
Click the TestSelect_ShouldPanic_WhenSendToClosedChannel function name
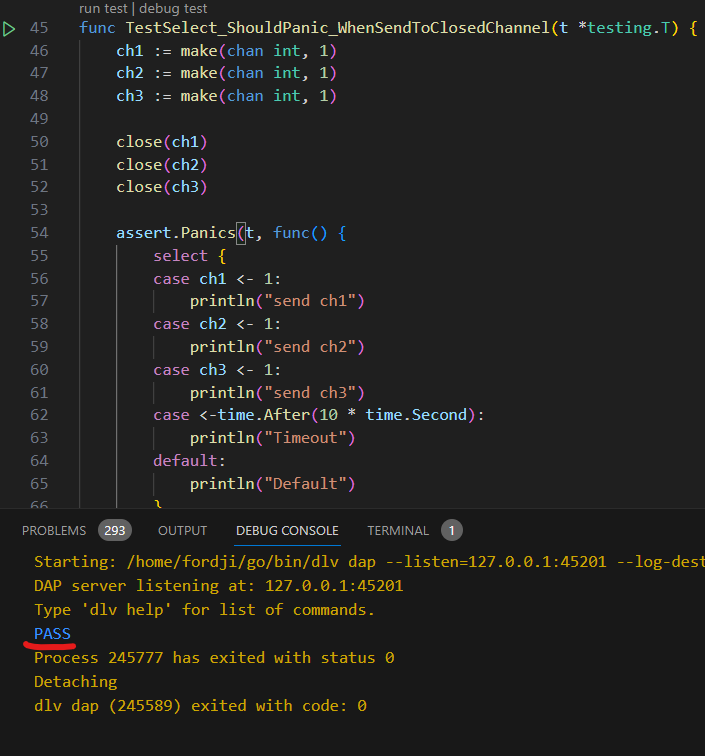point(335,28)
